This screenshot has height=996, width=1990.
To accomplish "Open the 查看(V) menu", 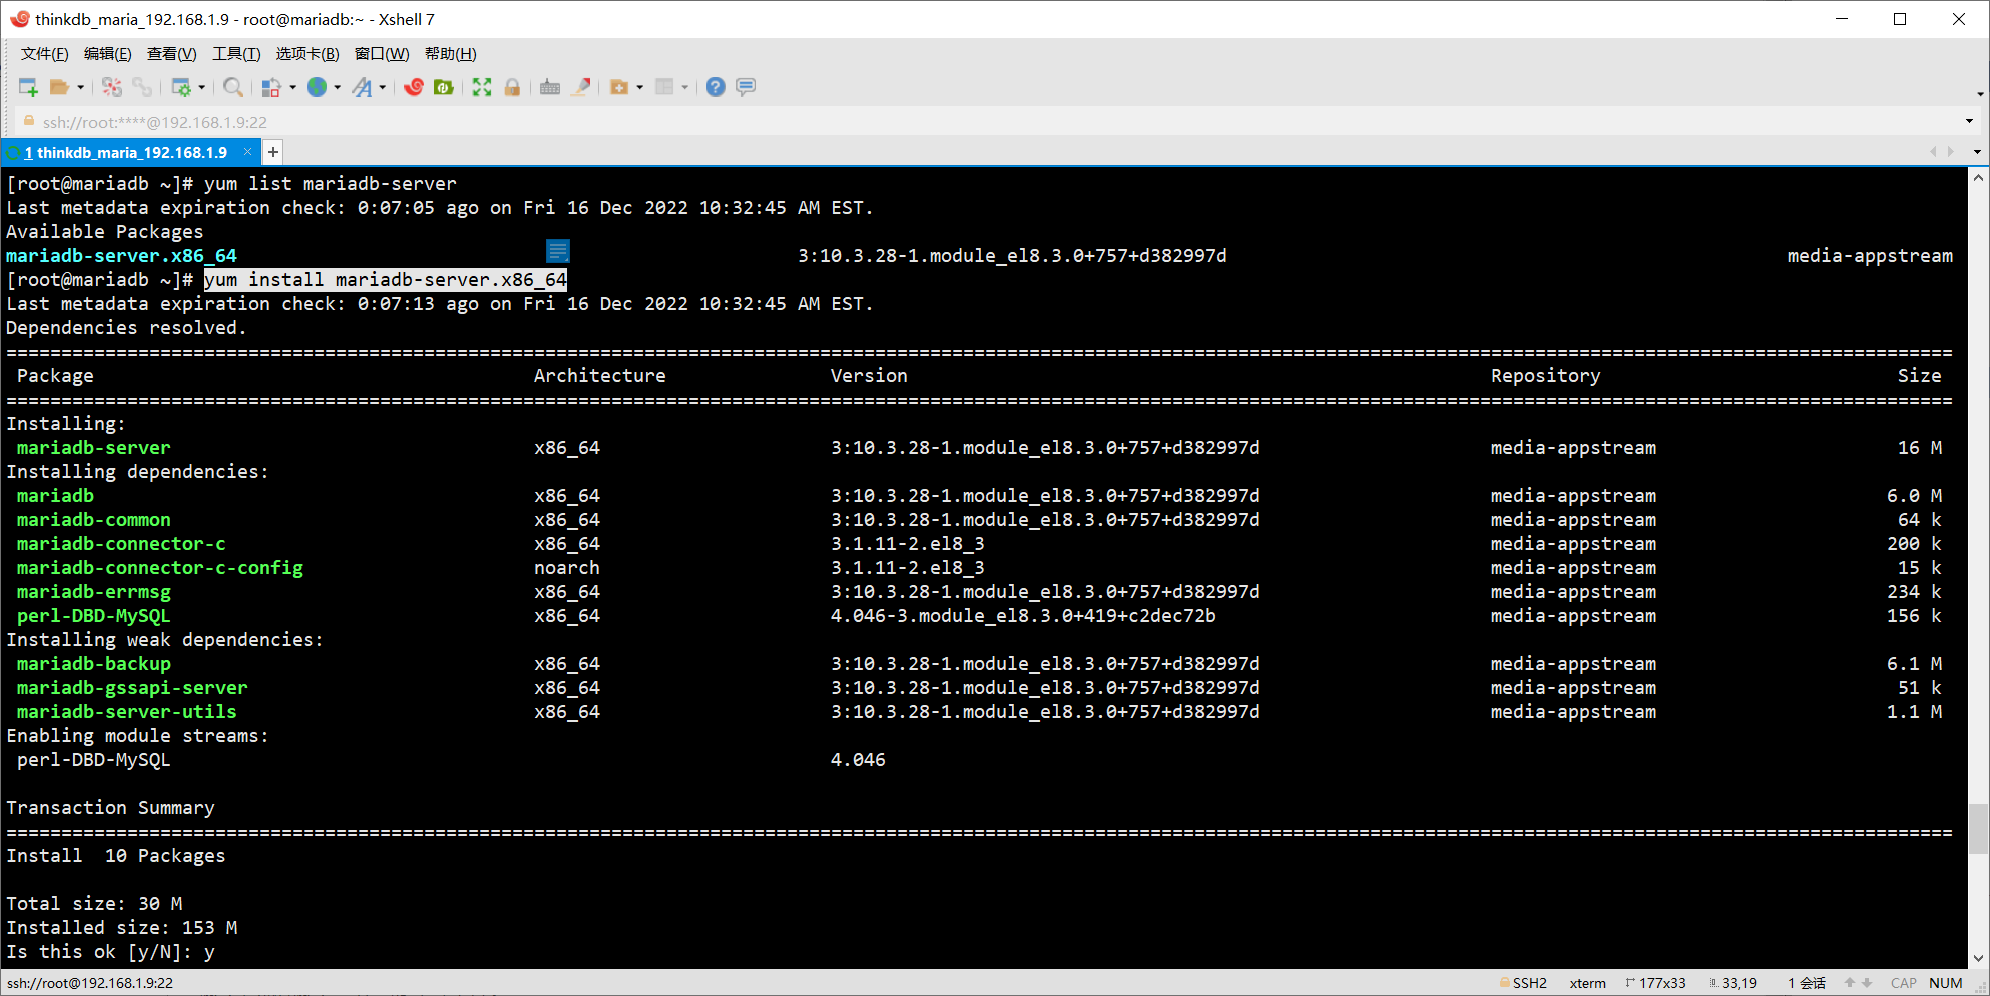I will tap(172, 54).
